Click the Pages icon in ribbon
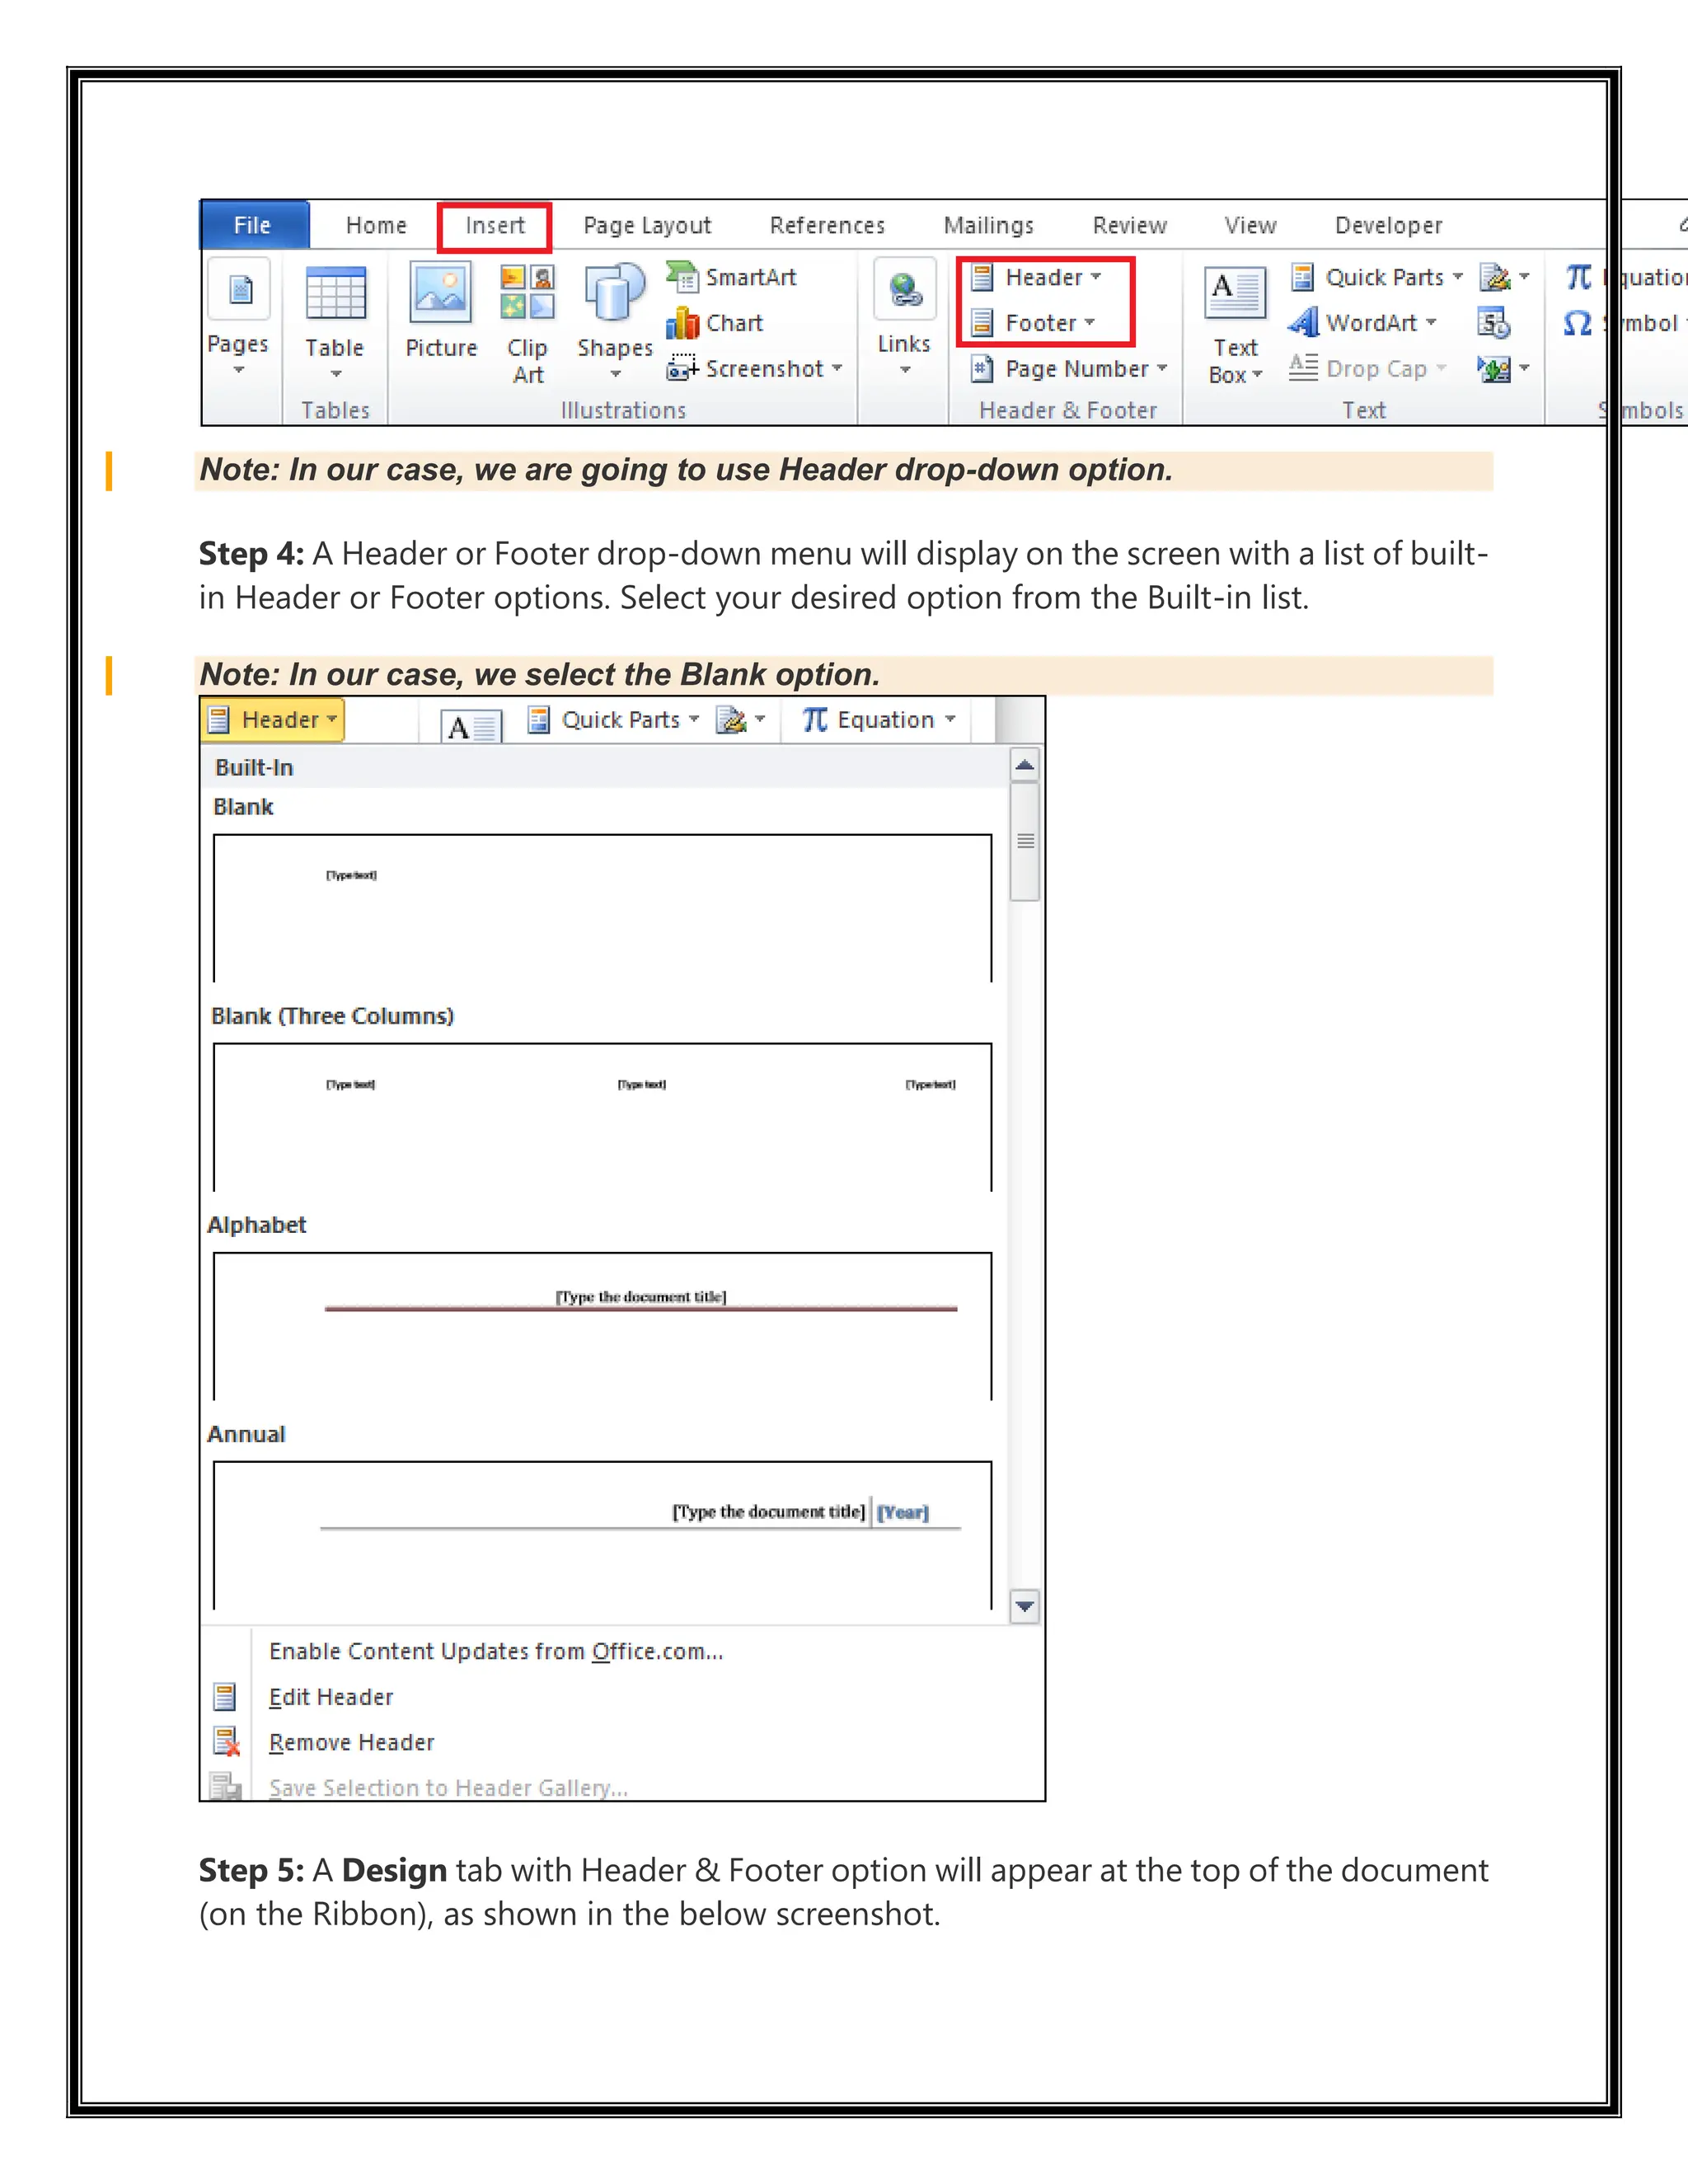 coord(239,290)
